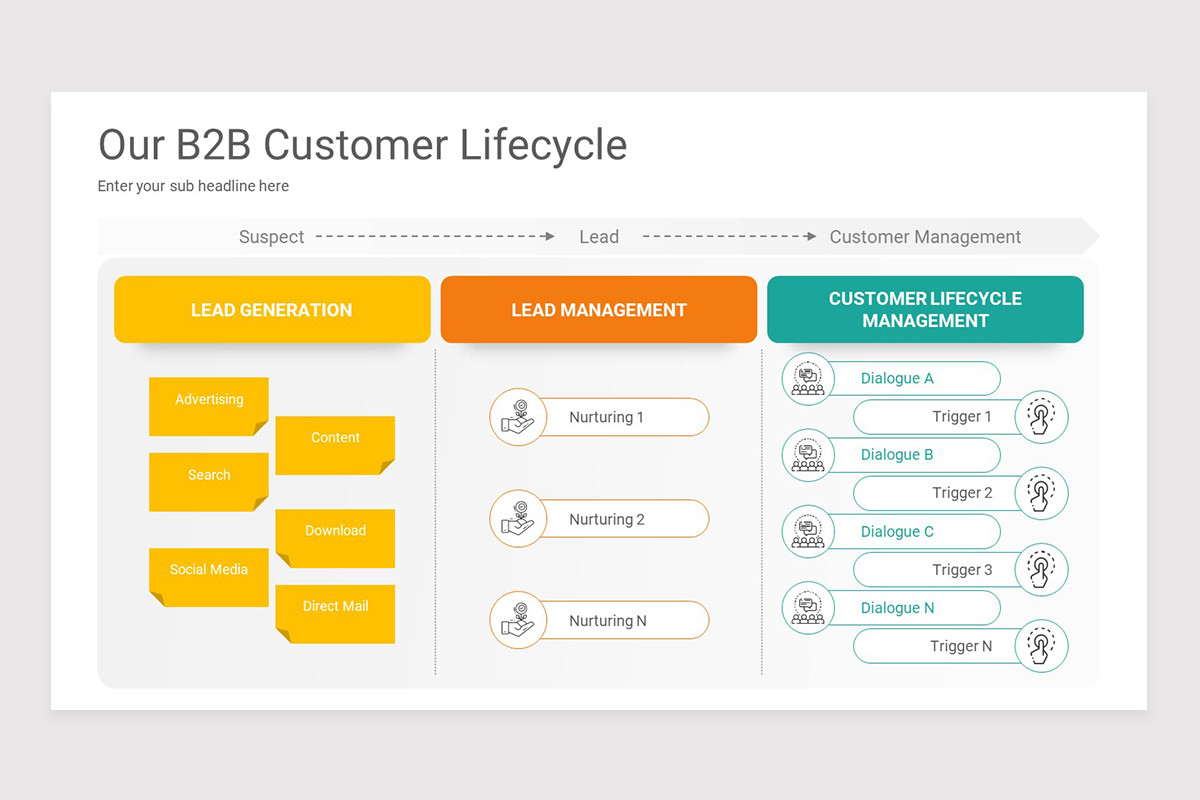Select the Direct Mail sticky note
Viewport: 1200px width, 800px height.
point(335,614)
